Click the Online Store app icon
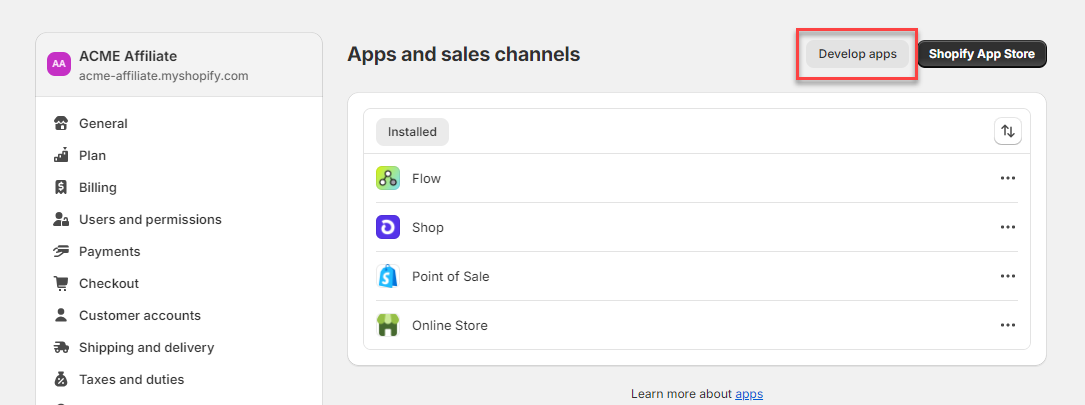Image resolution: width=1085 pixels, height=405 pixels. click(388, 325)
